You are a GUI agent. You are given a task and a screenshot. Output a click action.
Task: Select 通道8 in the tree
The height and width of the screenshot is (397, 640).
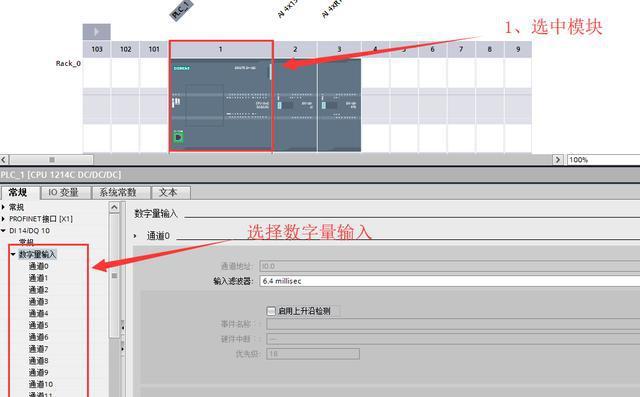[39, 361]
